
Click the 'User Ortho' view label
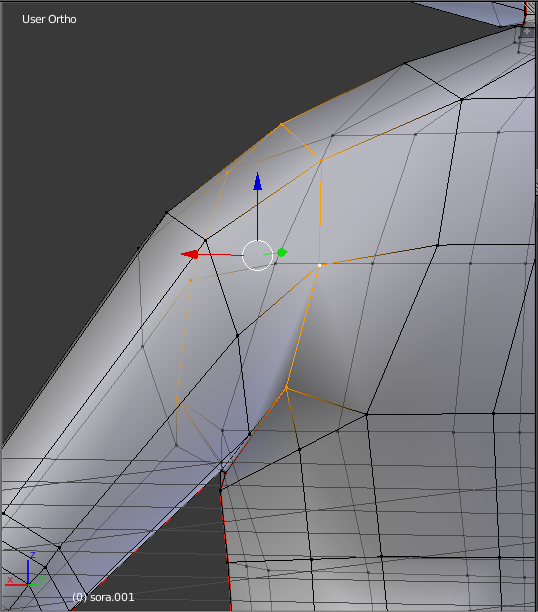coord(49,19)
